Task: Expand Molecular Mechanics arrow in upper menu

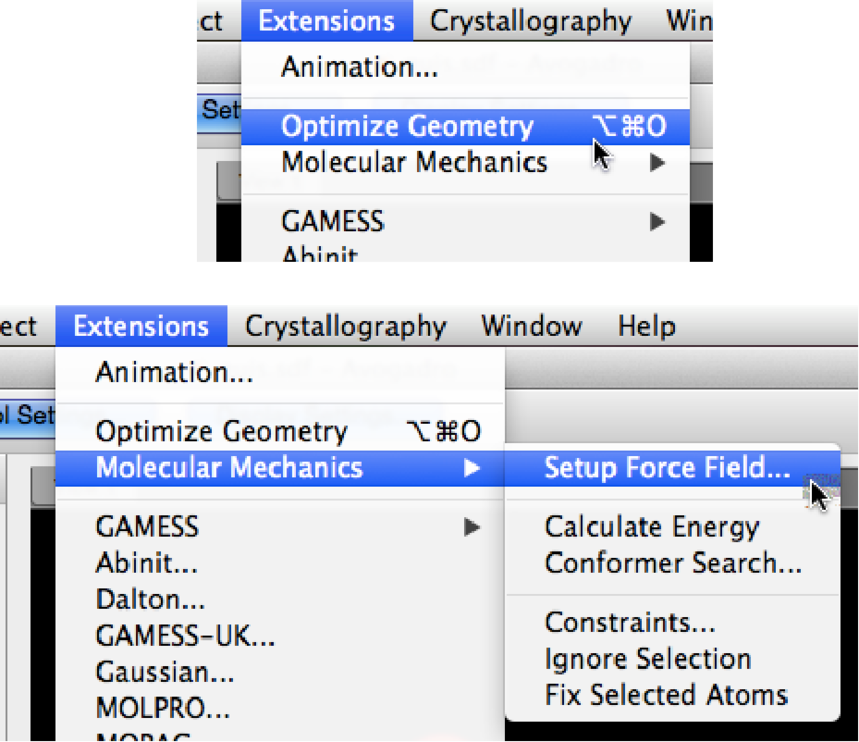Action: [x=657, y=163]
